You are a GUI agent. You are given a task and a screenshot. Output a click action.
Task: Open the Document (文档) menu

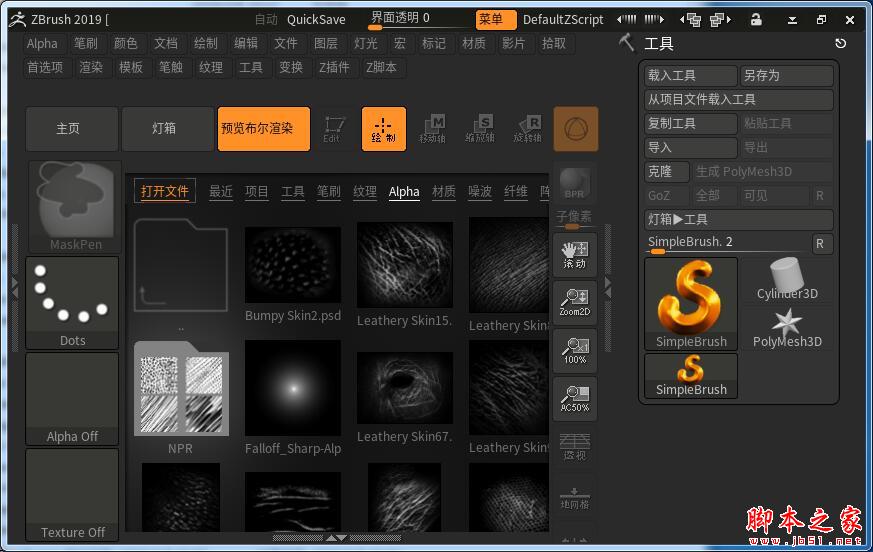(x=165, y=43)
